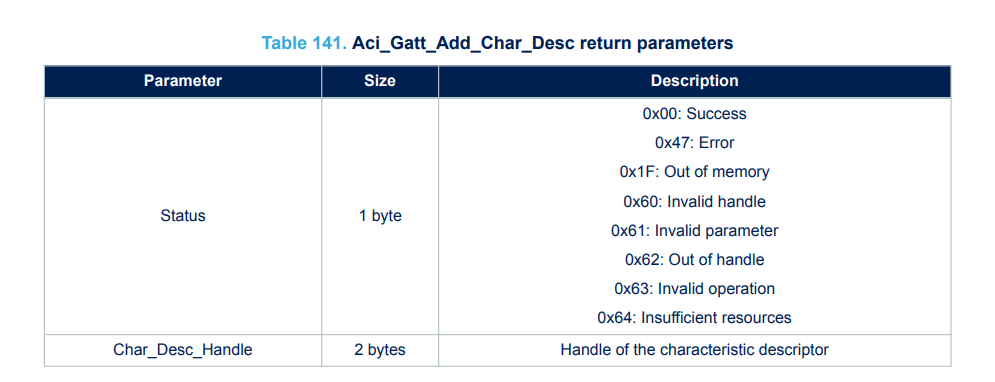Click the 0x62: Out of handle text
995x382 pixels.
pos(694,260)
